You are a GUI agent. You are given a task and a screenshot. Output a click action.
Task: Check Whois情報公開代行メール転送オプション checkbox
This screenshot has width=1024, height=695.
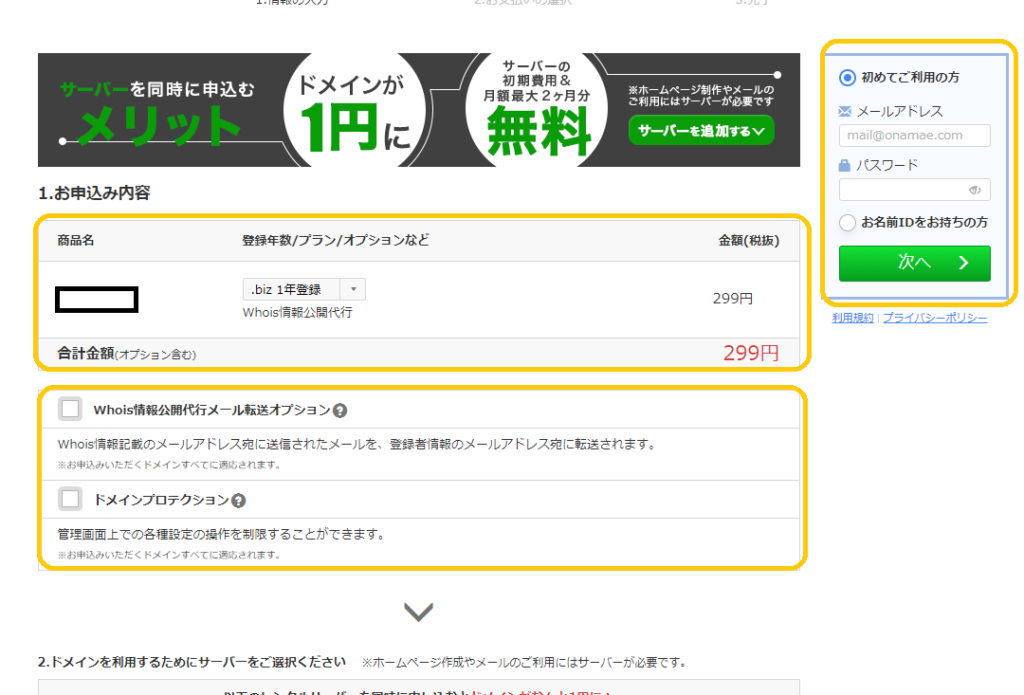[x=70, y=409]
